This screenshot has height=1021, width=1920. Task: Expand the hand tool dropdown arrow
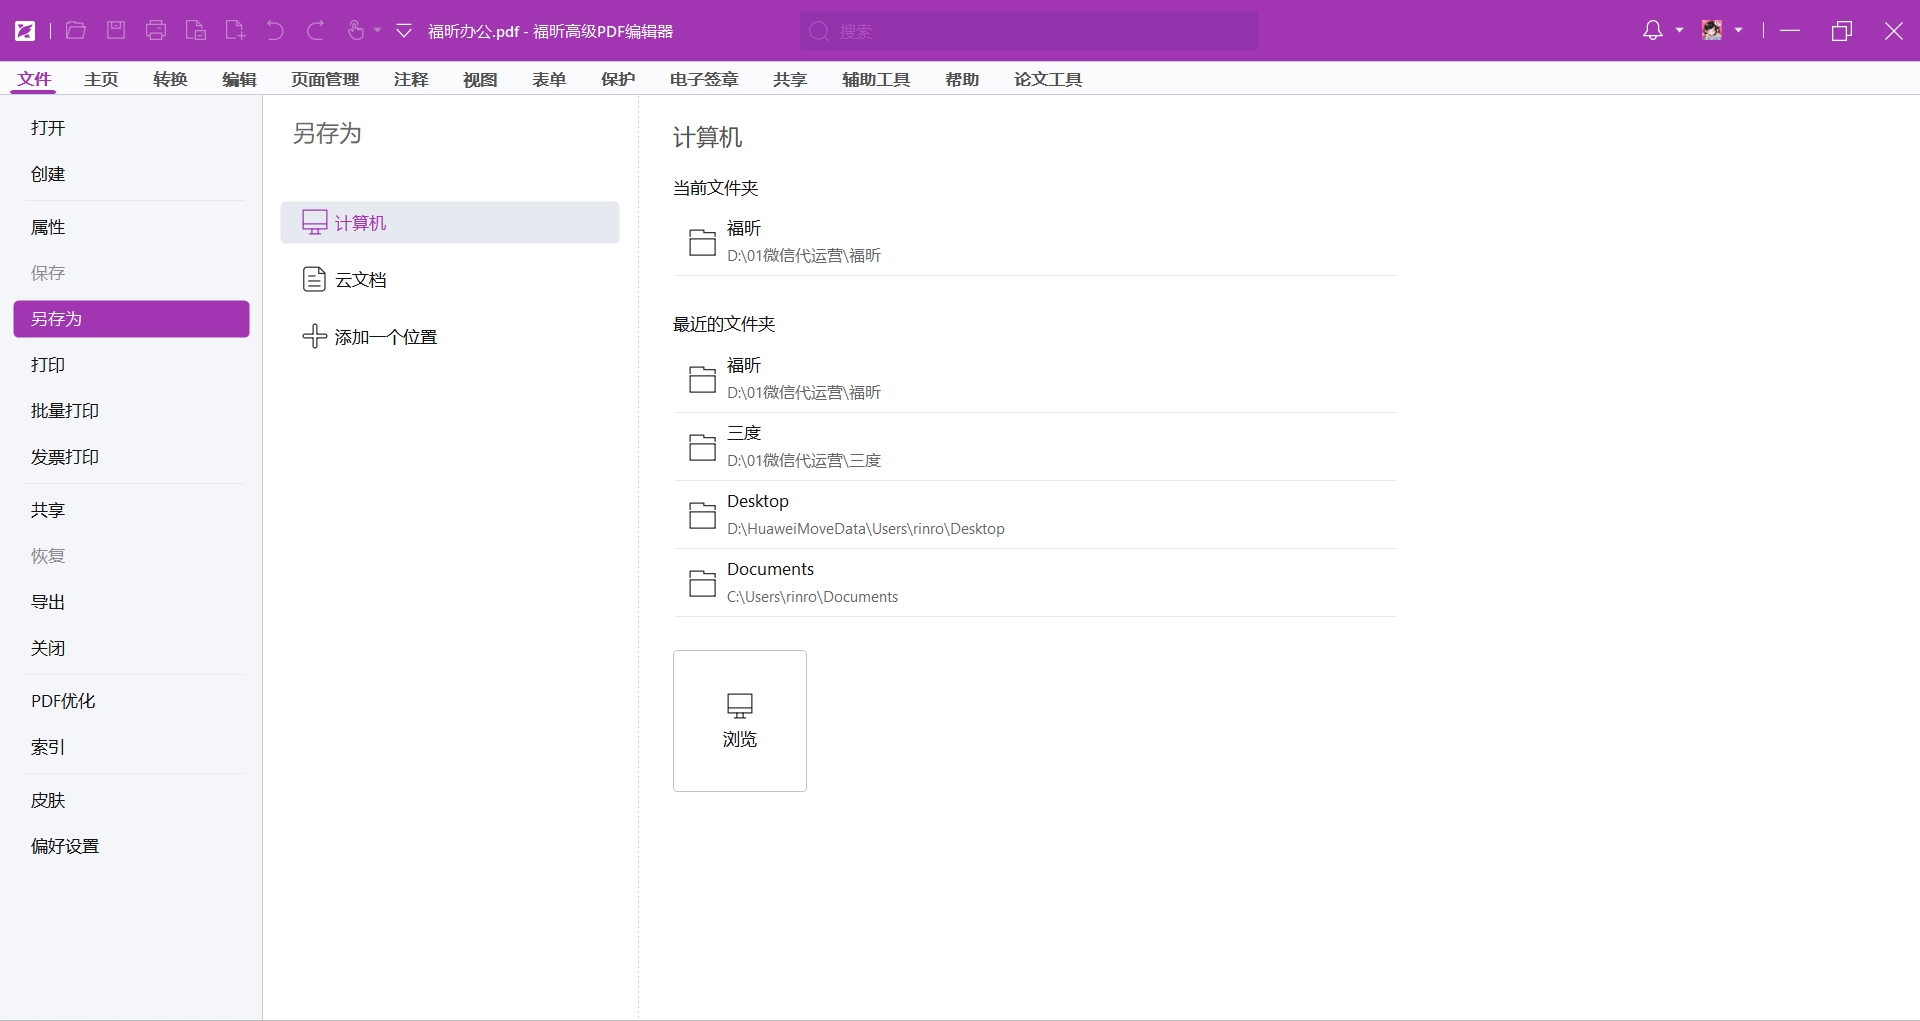point(378,31)
